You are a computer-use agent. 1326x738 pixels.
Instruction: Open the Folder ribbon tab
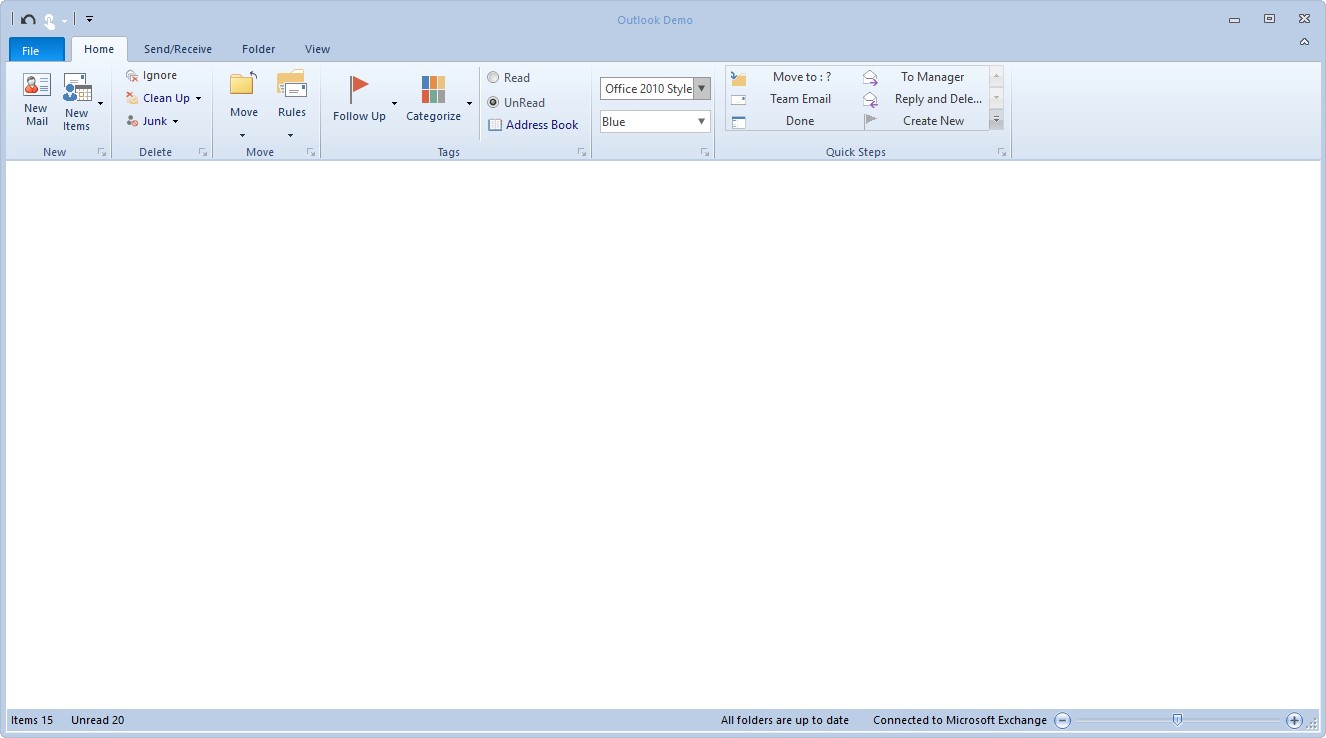click(x=259, y=49)
